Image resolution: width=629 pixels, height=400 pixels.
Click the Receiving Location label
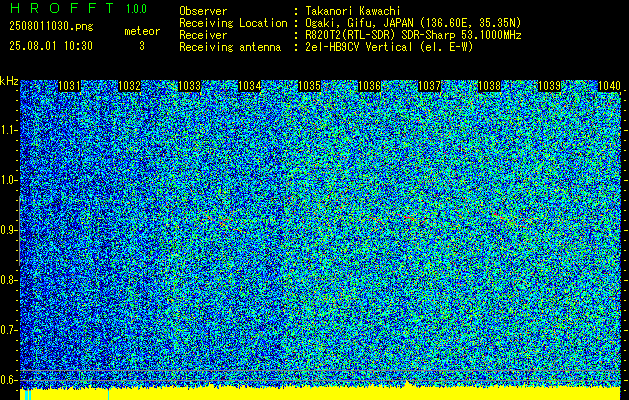click(233, 23)
